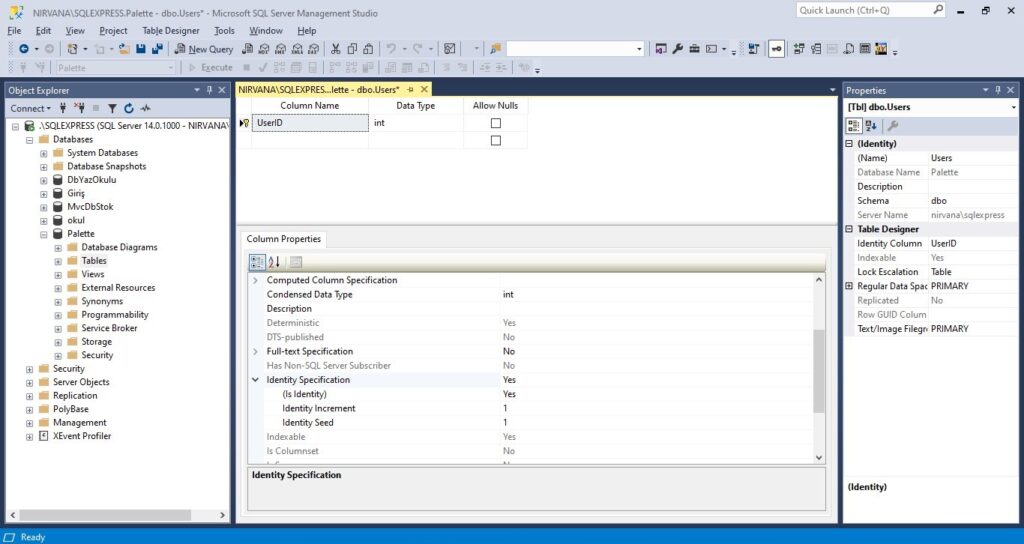Viewport: 1024px width, 544px height.
Task: Click the Refresh icon in Object Explorer
Action: pyautogui.click(x=129, y=108)
